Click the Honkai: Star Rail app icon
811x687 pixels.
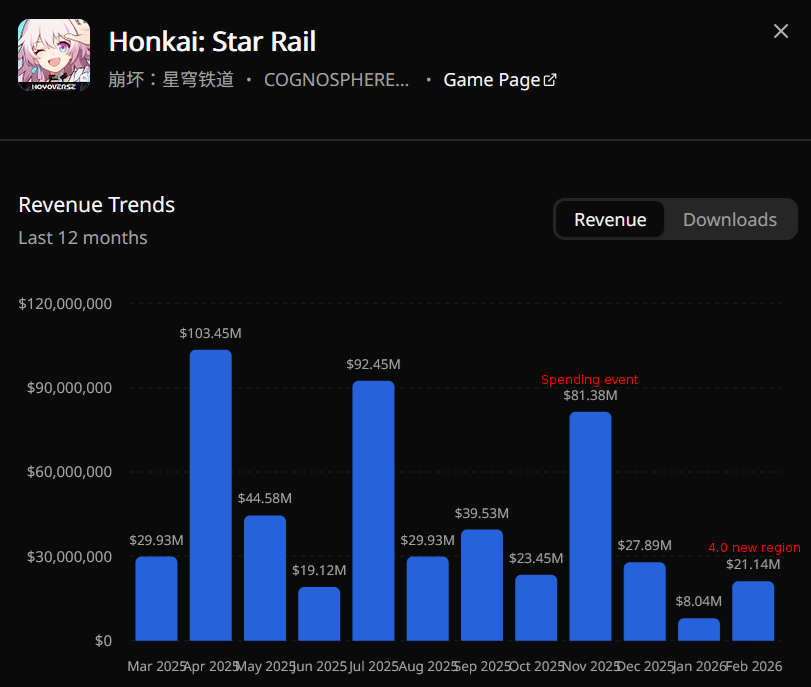[x=54, y=55]
